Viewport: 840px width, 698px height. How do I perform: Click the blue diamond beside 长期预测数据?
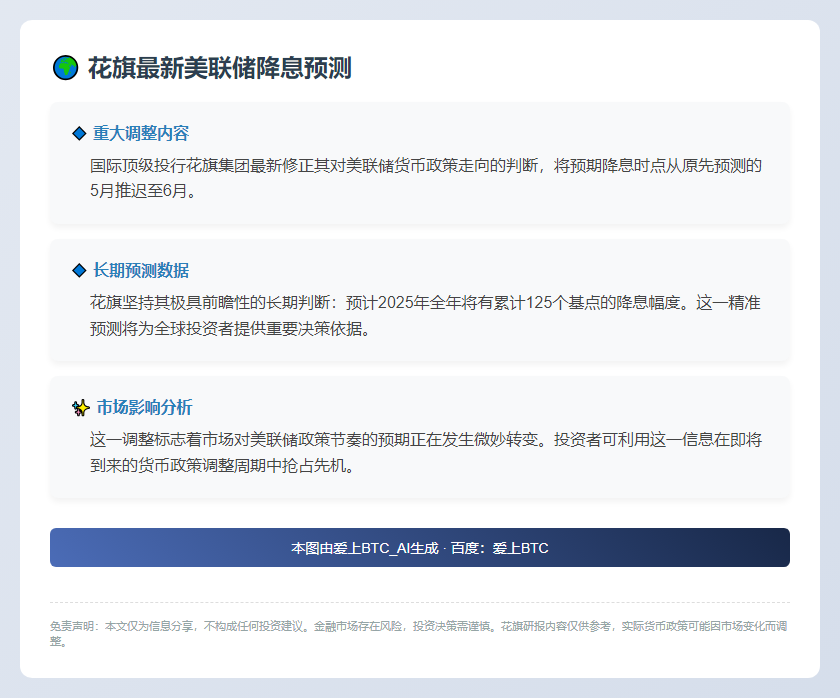pos(79,271)
